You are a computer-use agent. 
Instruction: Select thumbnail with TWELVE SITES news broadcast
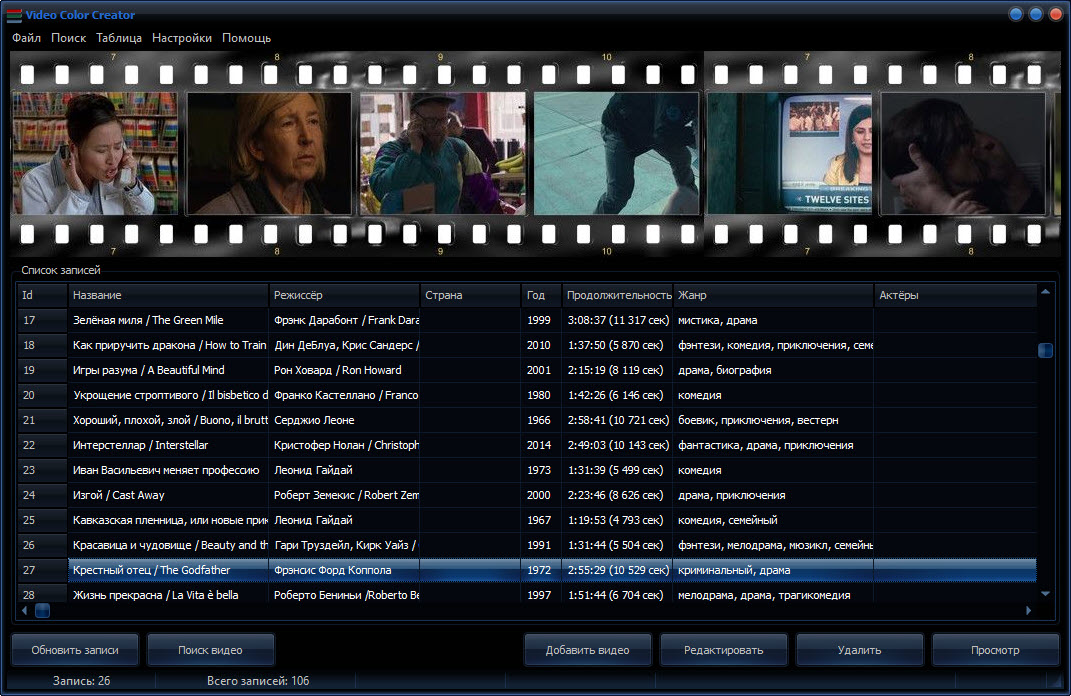pyautogui.click(x=790, y=154)
